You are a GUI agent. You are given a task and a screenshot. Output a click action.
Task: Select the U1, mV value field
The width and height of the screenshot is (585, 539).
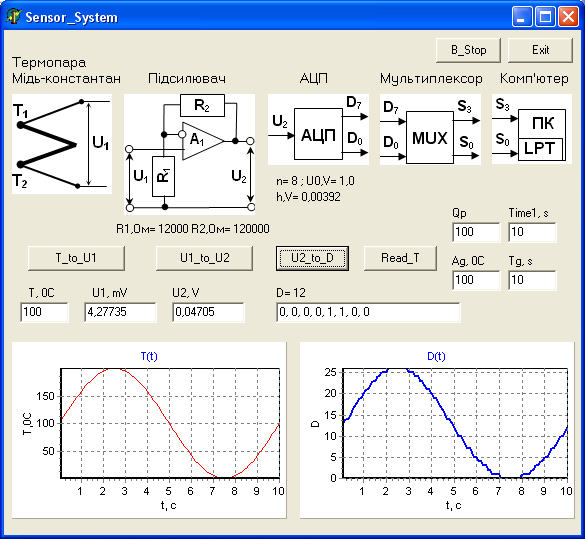[120, 312]
